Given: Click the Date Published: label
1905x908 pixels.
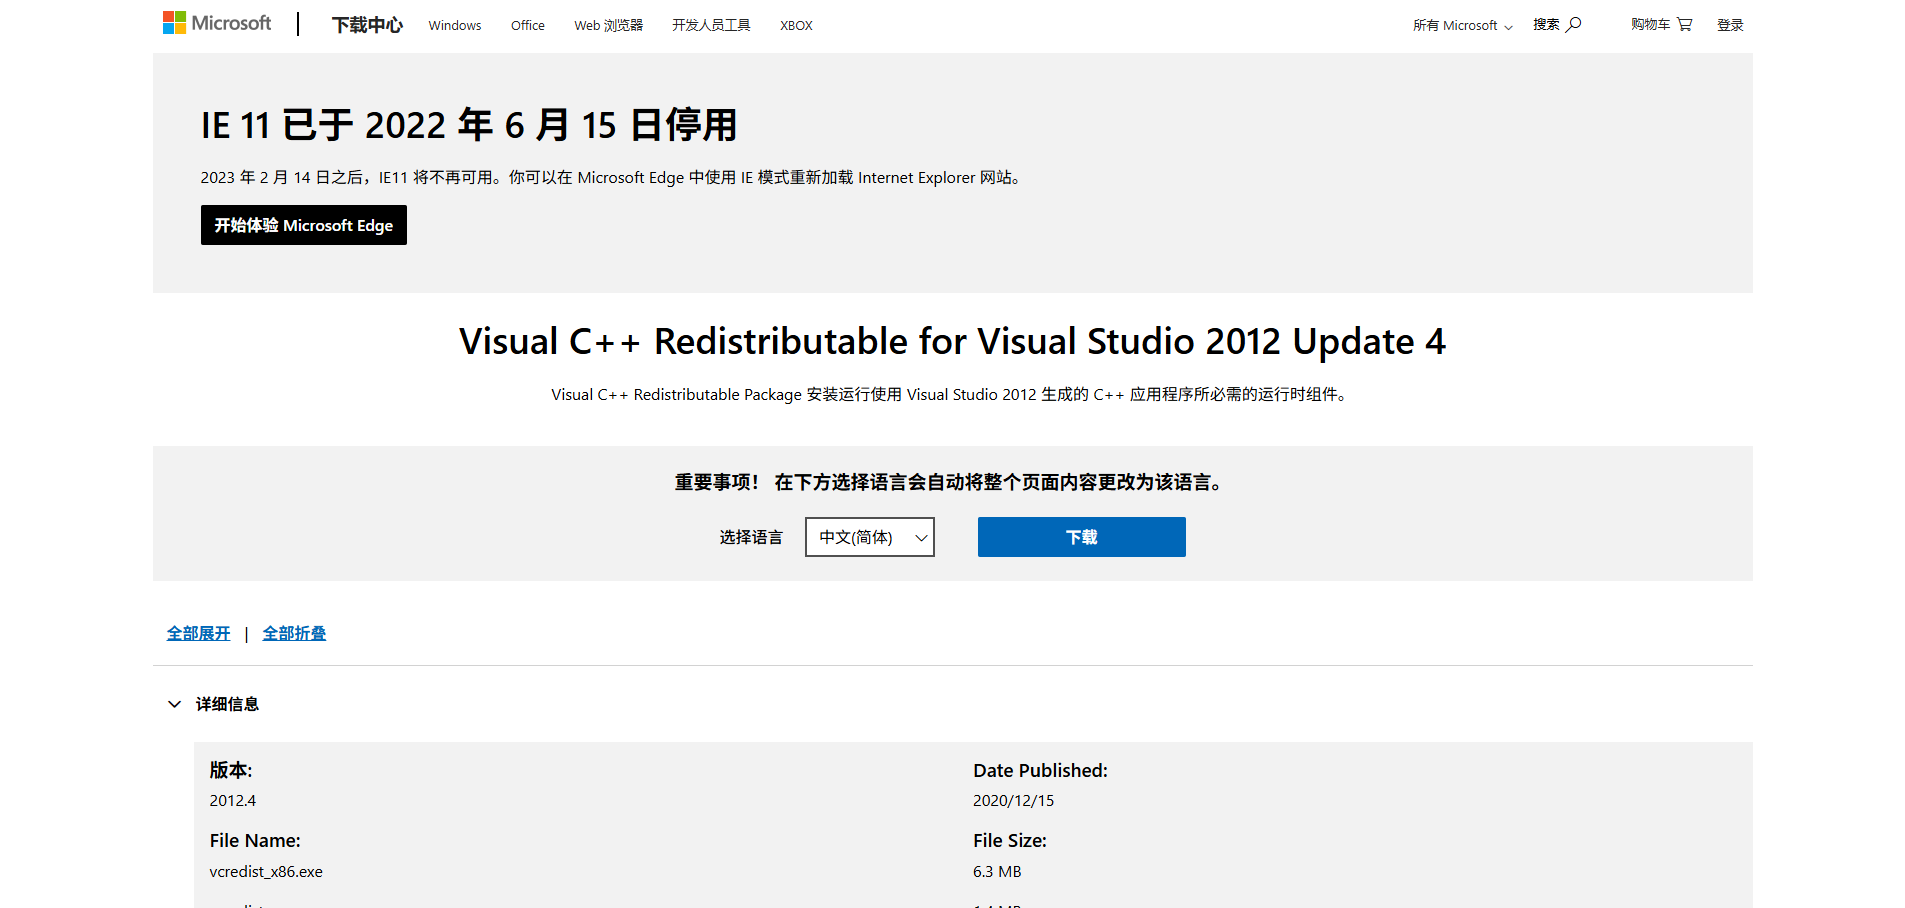Looking at the screenshot, I should click(1040, 770).
